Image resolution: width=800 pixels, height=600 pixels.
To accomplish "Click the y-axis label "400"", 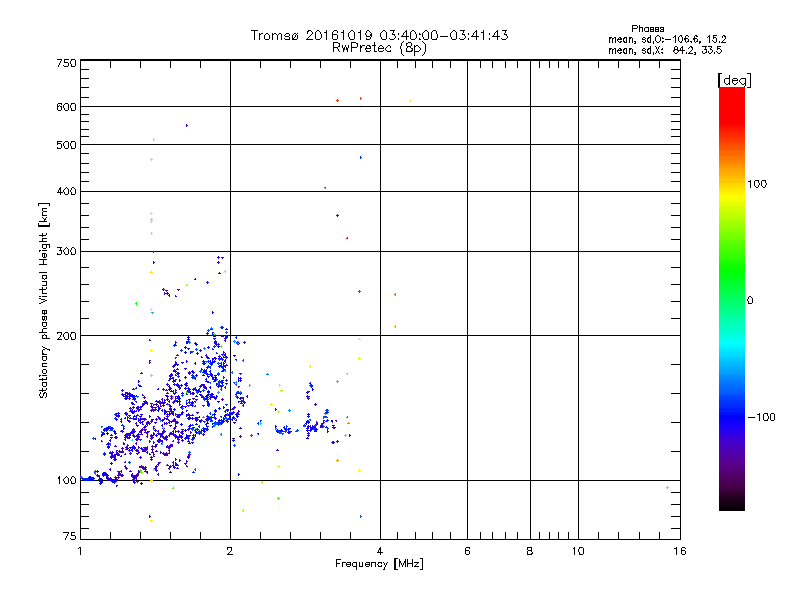I will pyautogui.click(x=66, y=191).
